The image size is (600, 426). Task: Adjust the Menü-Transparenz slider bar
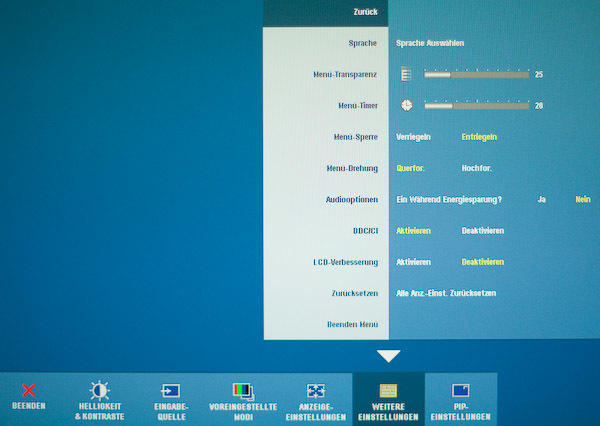[x=476, y=75]
